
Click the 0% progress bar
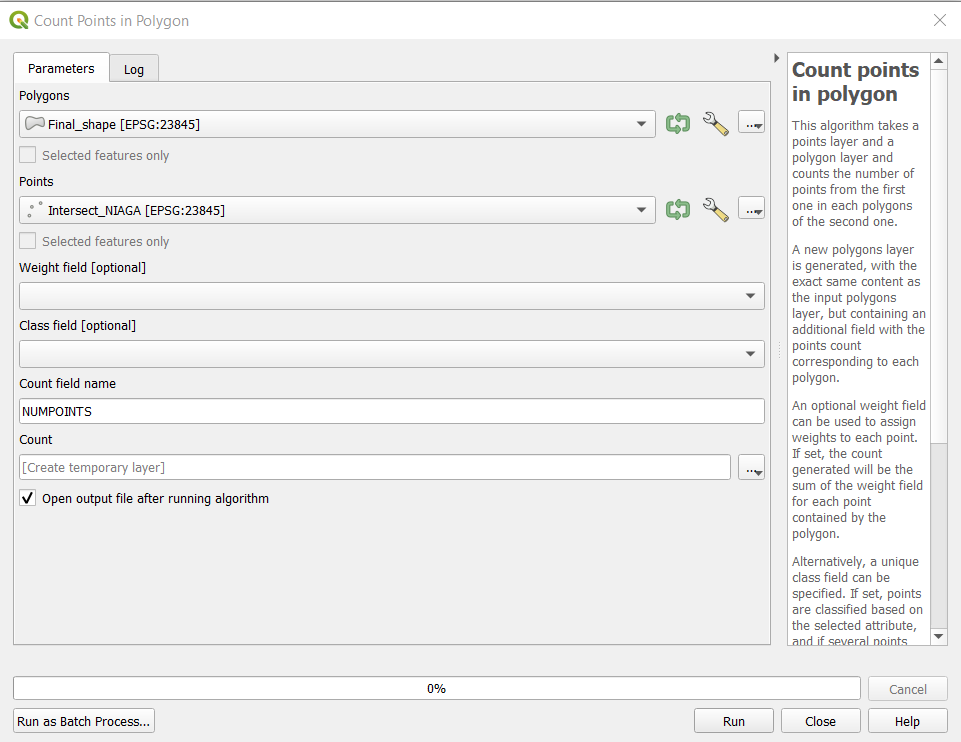coord(436,689)
